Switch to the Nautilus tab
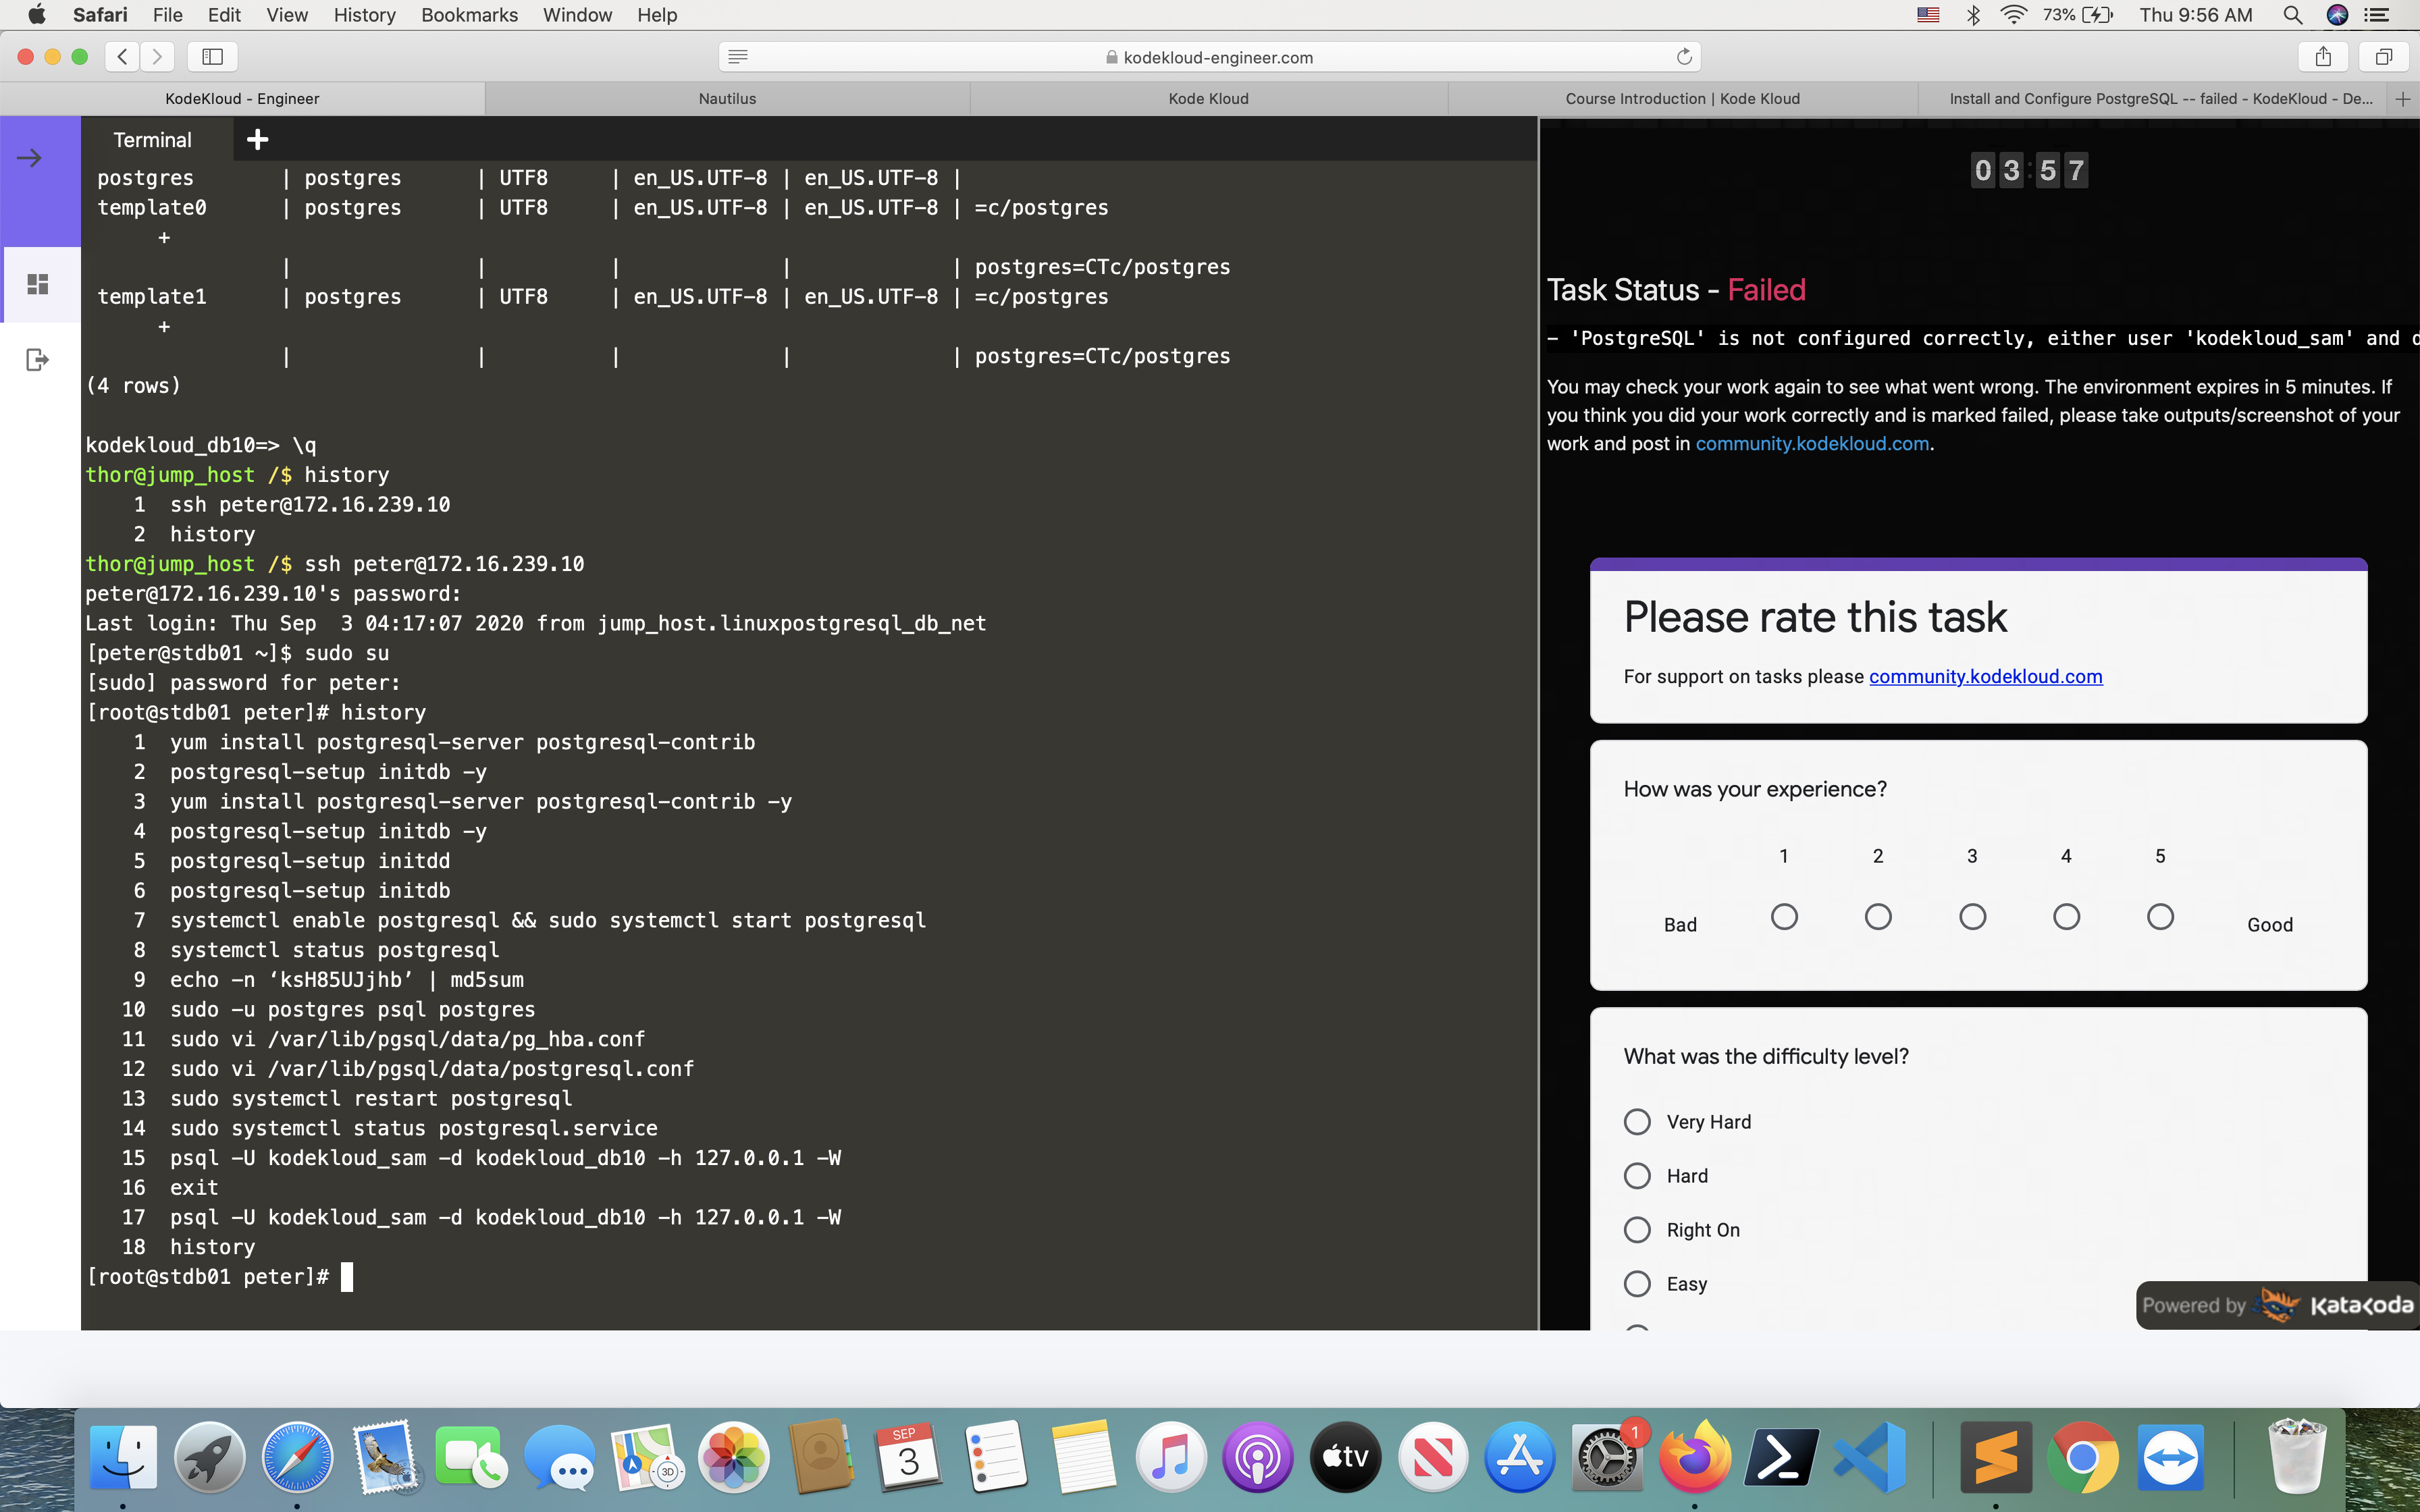Viewport: 2420px width, 1512px height. [x=727, y=99]
